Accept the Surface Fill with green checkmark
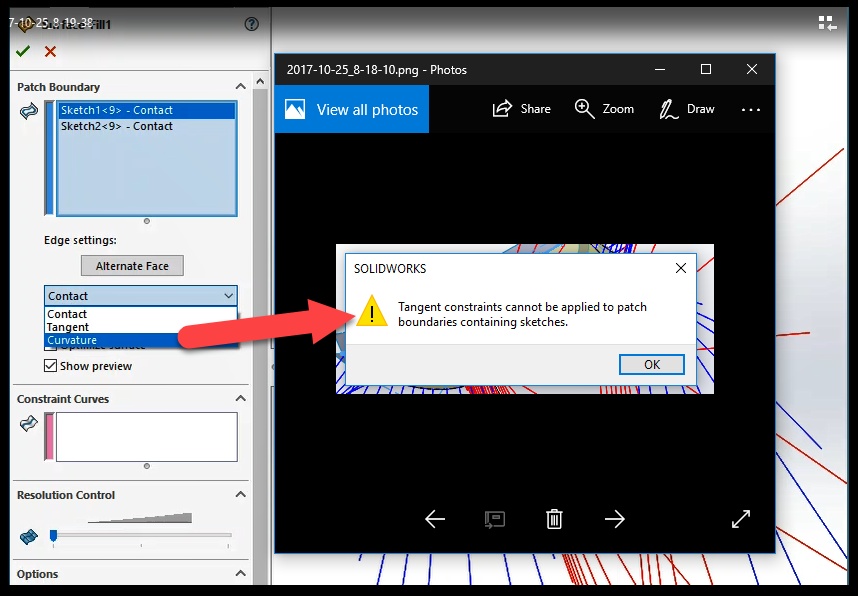Image resolution: width=858 pixels, height=596 pixels. point(22,51)
